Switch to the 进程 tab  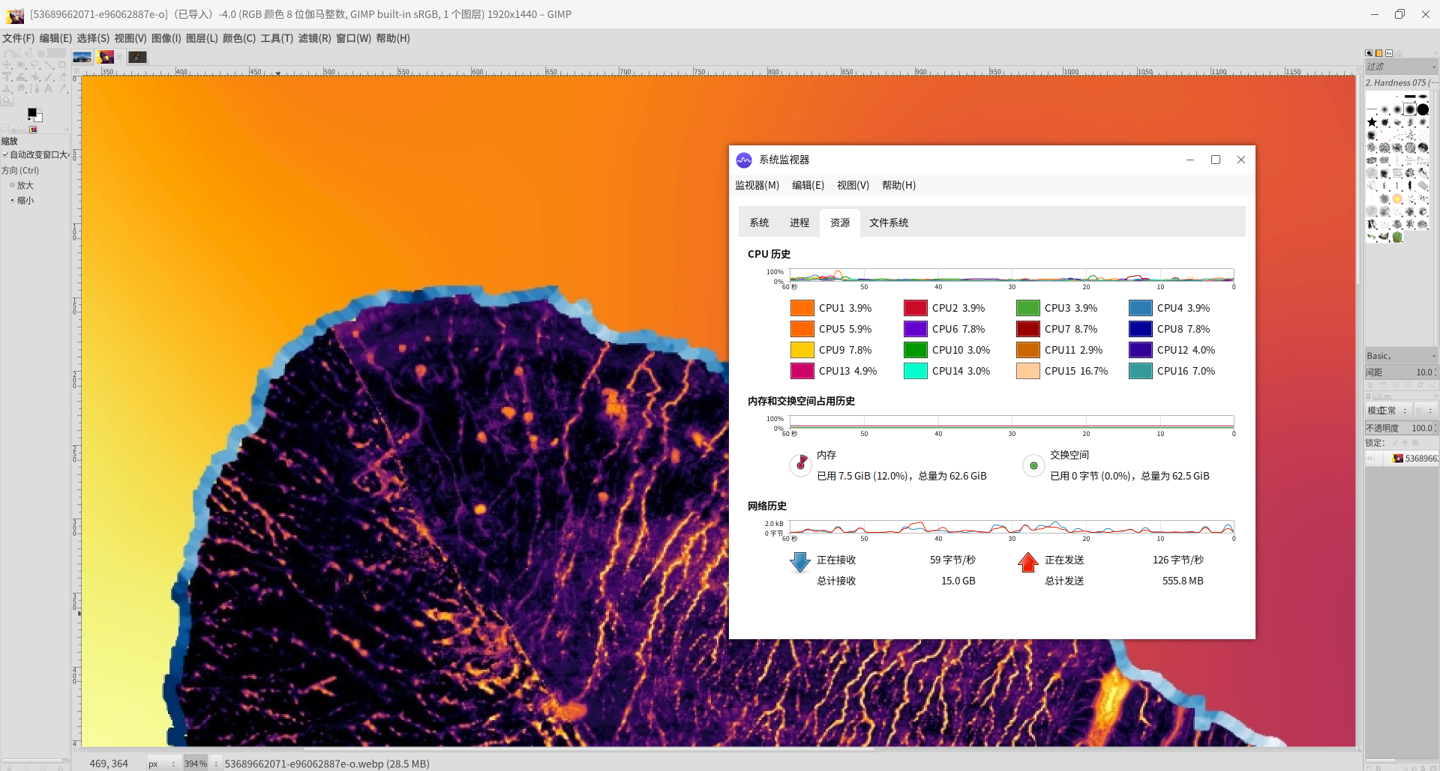click(799, 223)
